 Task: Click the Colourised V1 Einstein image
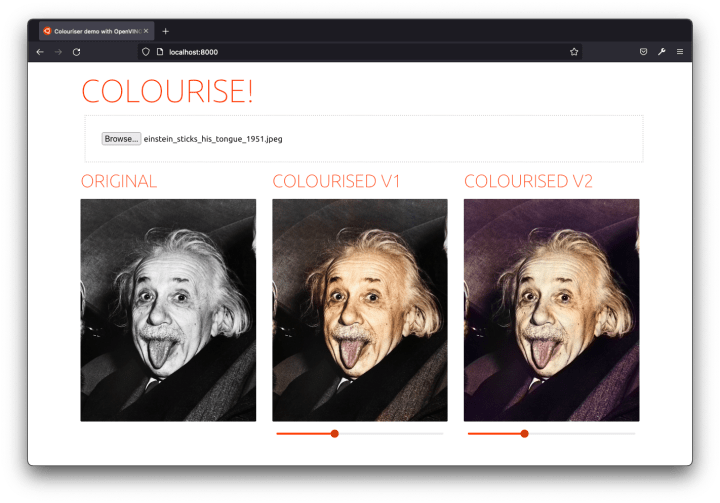[x=360, y=310]
